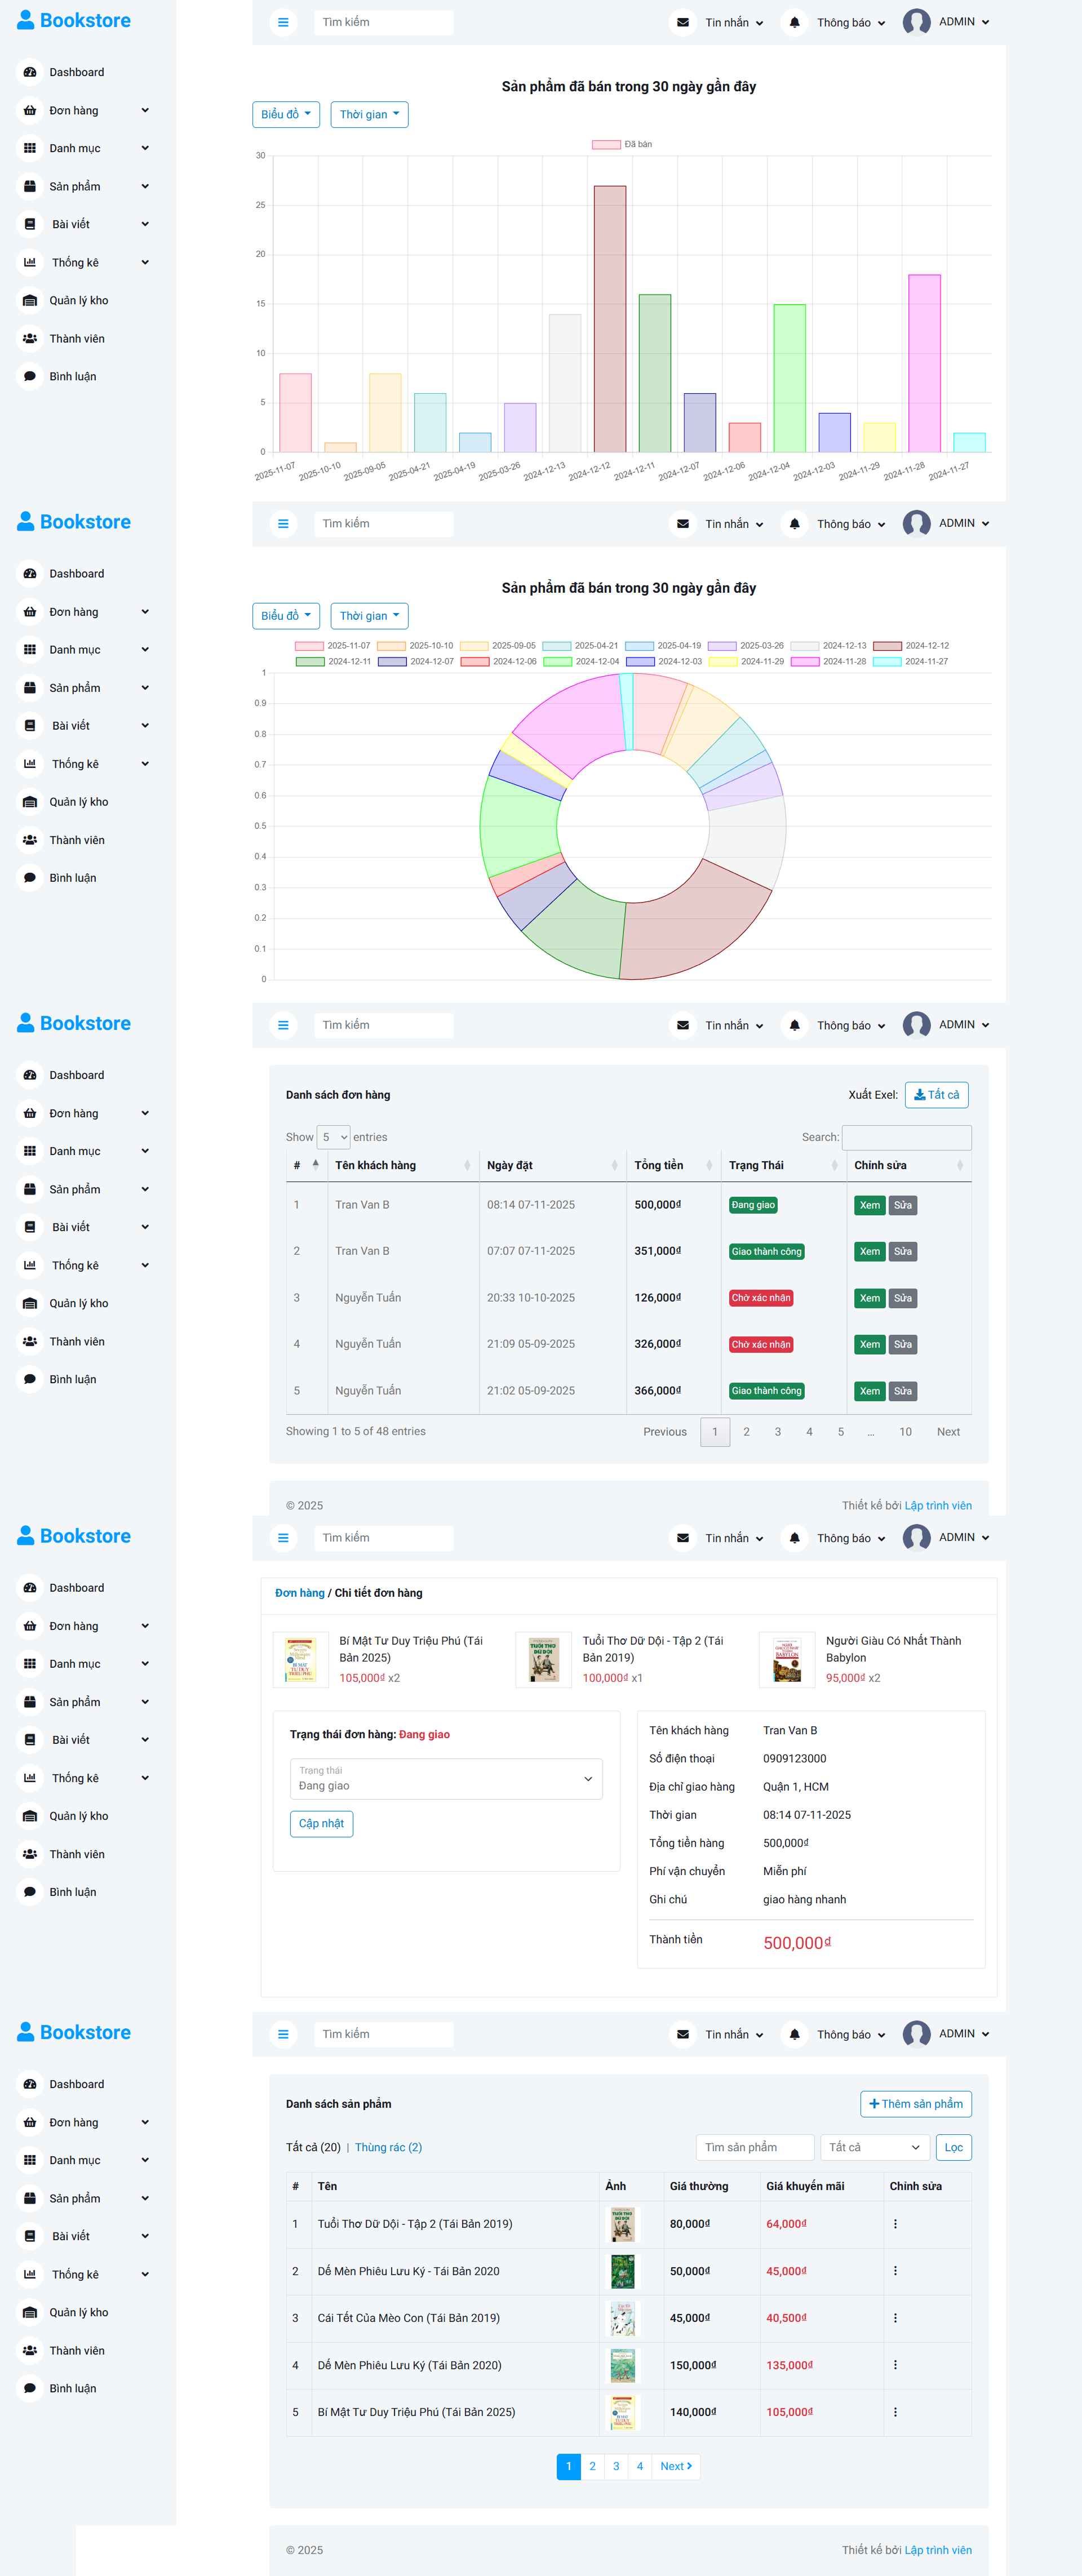Open Quản lý kho warehouse sidebar icon

tap(30, 301)
